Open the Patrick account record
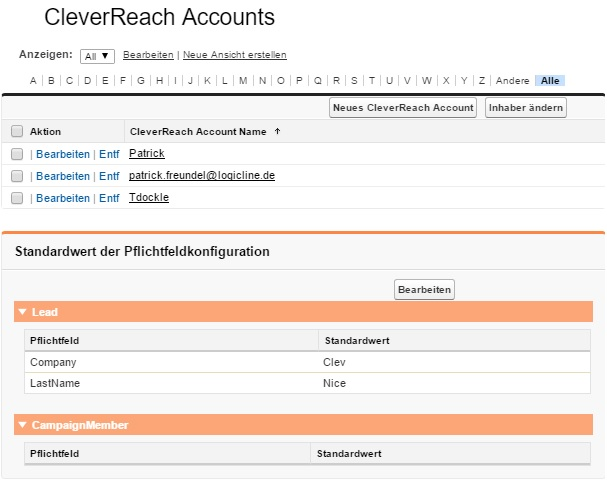This screenshot has height=482, width=607. [147, 153]
